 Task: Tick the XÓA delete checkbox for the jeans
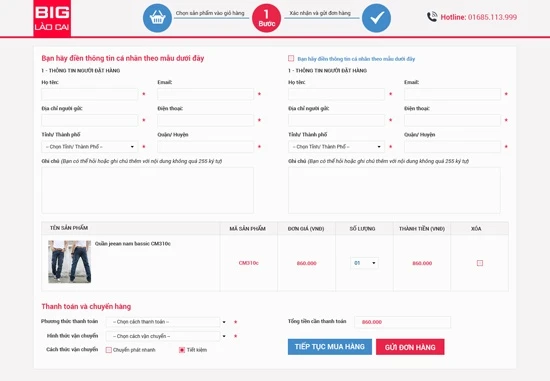click(480, 263)
